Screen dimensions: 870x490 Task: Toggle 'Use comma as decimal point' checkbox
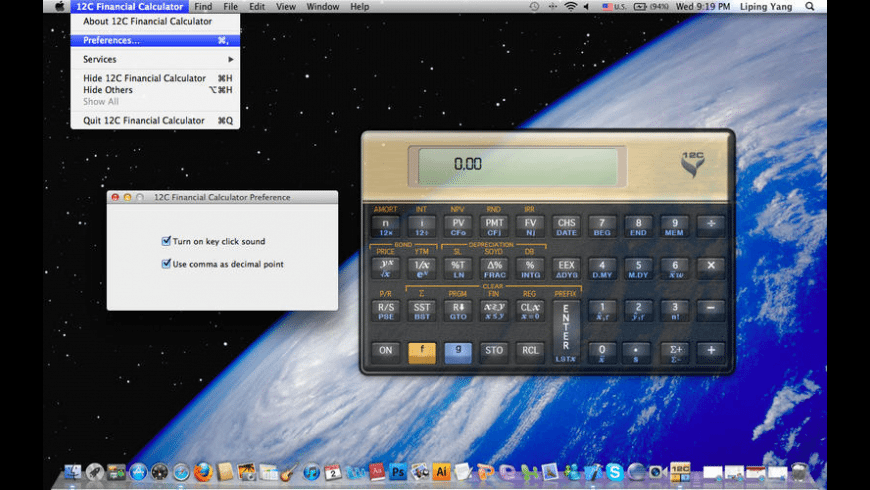point(166,264)
